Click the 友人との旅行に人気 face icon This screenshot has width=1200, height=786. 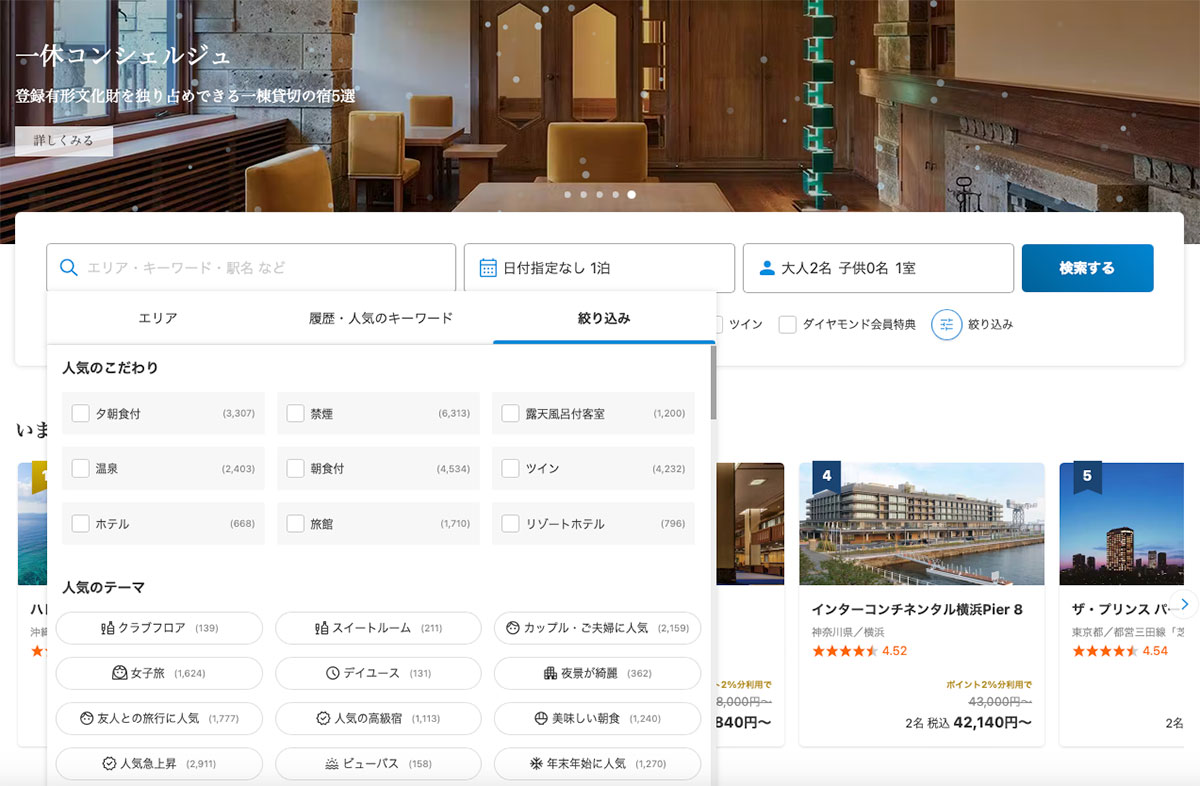(86, 718)
